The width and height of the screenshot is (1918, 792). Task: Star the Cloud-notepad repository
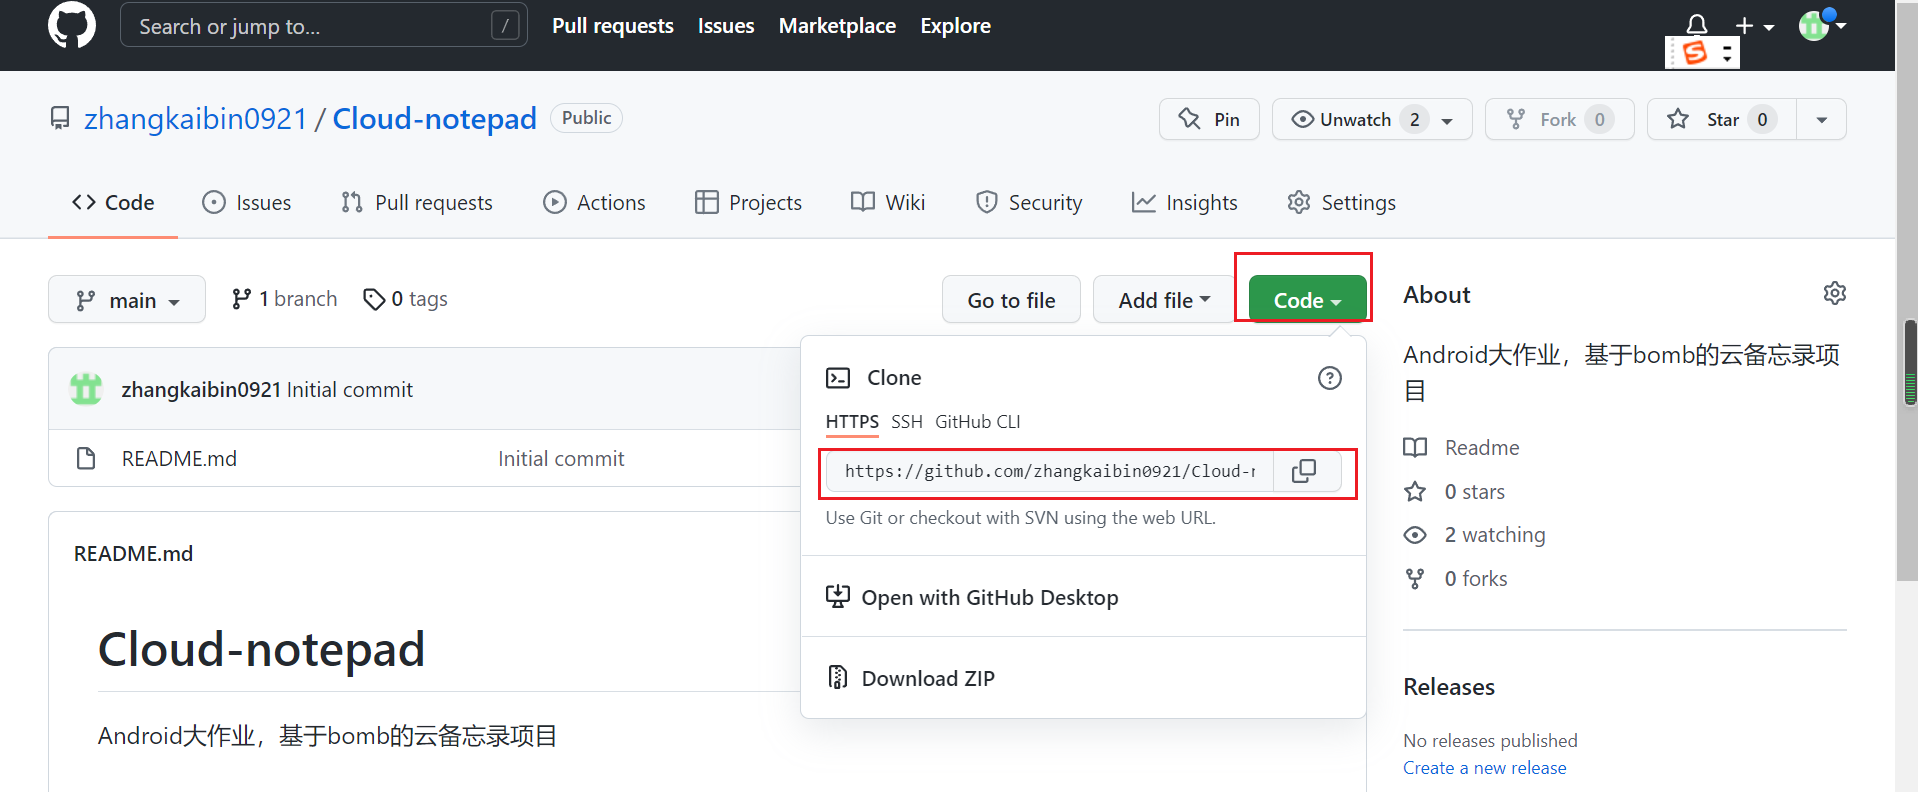(1722, 119)
